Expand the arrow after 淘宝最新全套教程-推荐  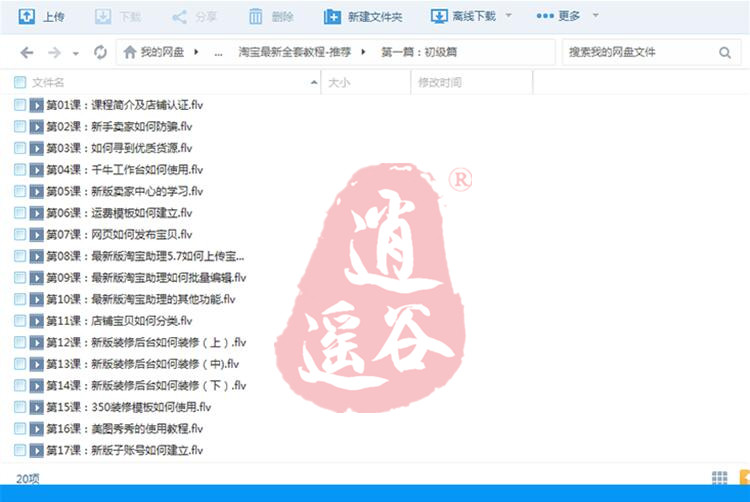(363, 52)
